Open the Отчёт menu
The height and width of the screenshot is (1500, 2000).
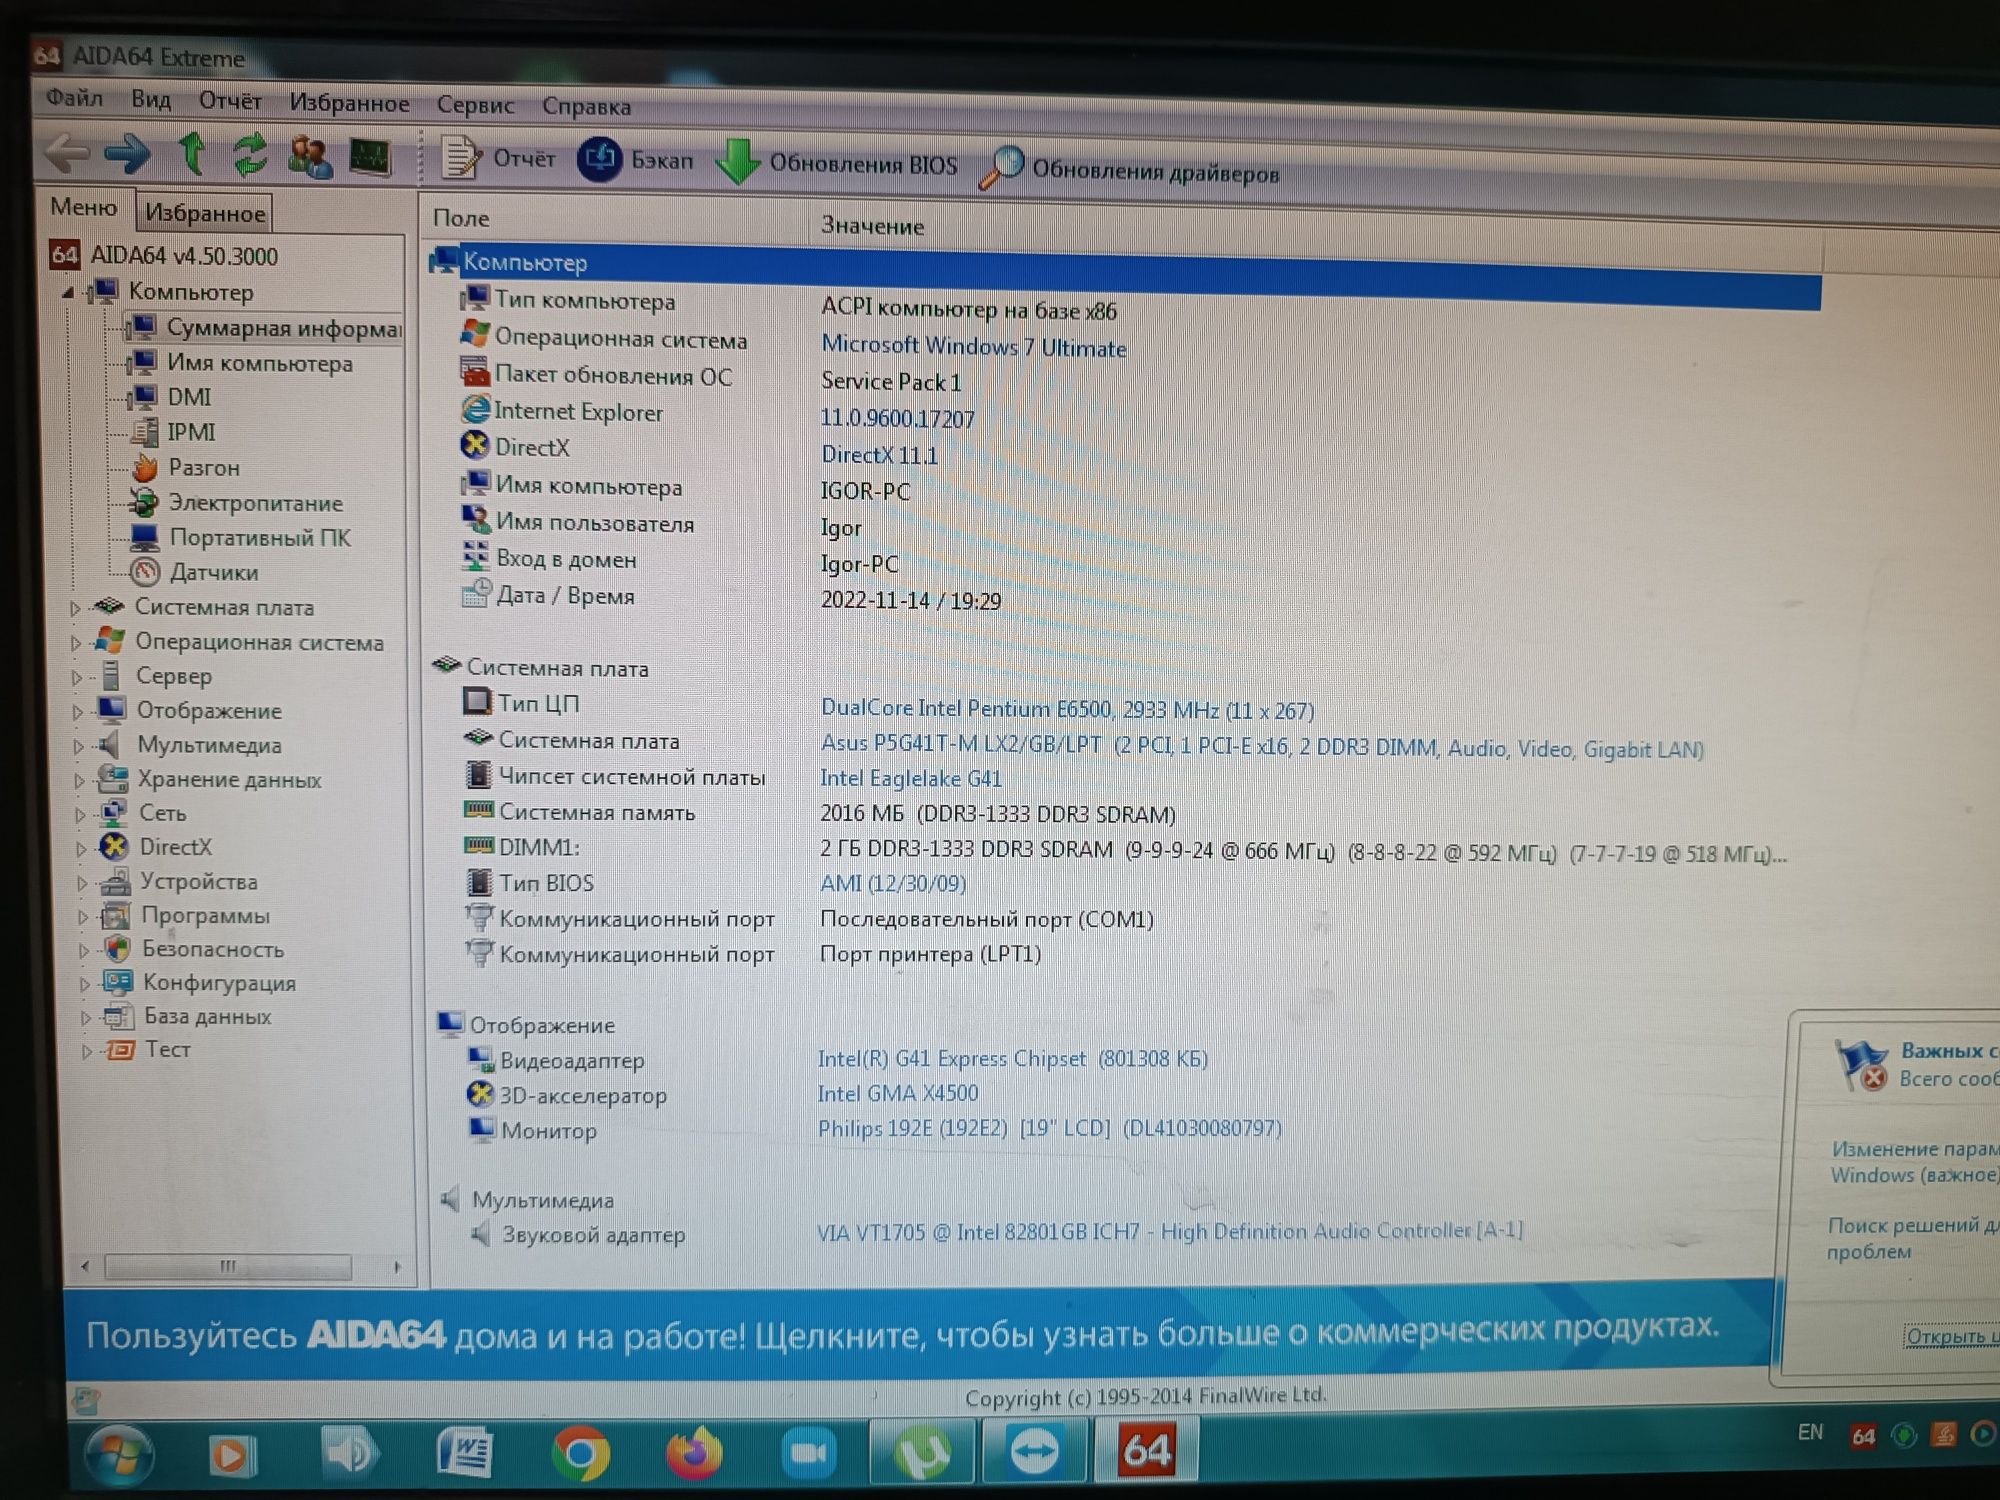coord(230,101)
